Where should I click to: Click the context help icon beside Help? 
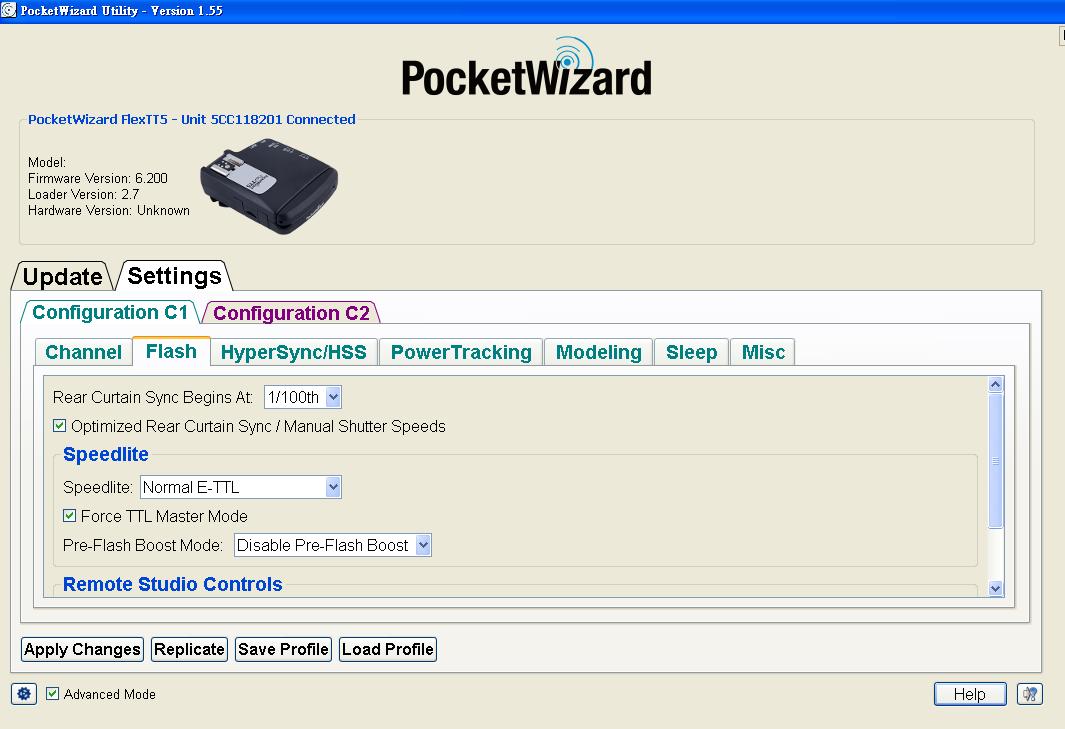point(1030,694)
